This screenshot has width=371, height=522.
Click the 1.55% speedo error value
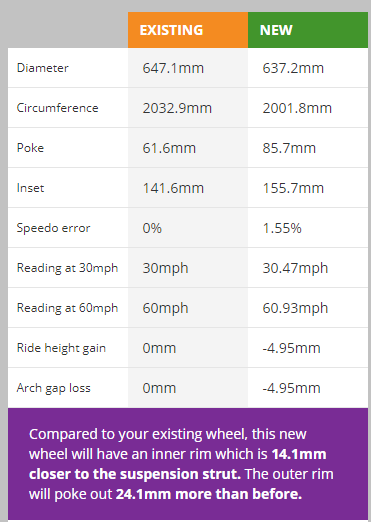pos(282,228)
